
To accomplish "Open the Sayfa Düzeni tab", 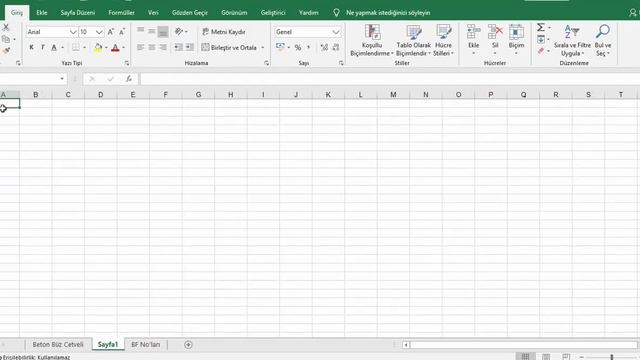I will pyautogui.click(x=78, y=13).
